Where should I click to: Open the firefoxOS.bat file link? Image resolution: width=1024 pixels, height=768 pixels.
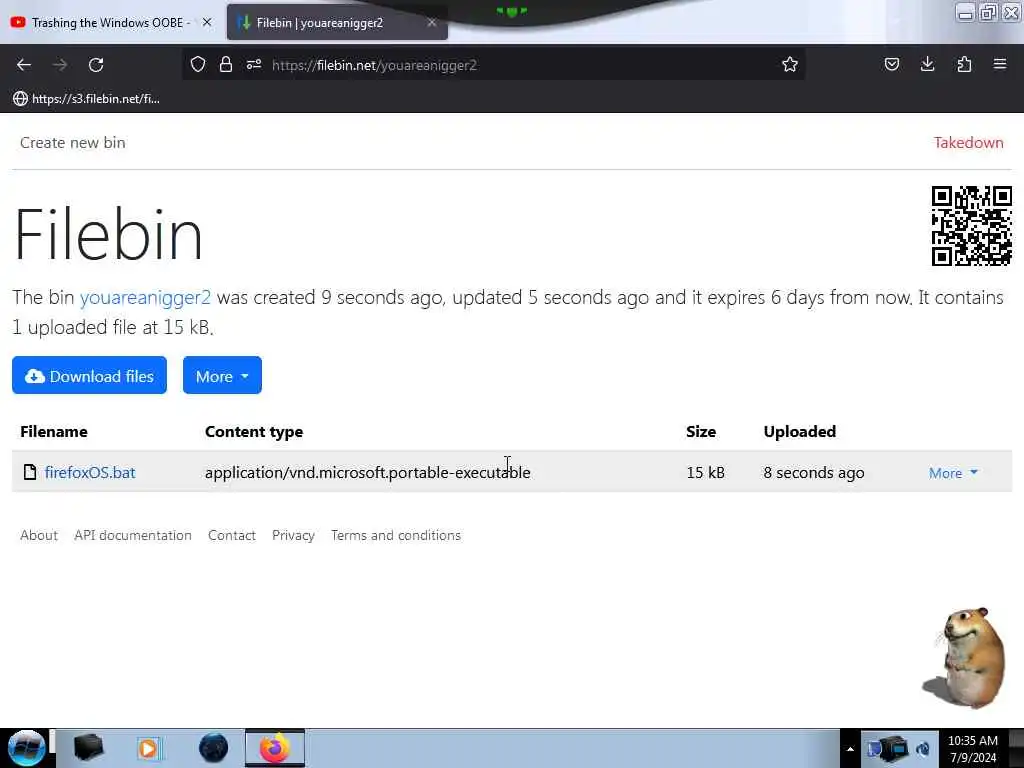90,472
